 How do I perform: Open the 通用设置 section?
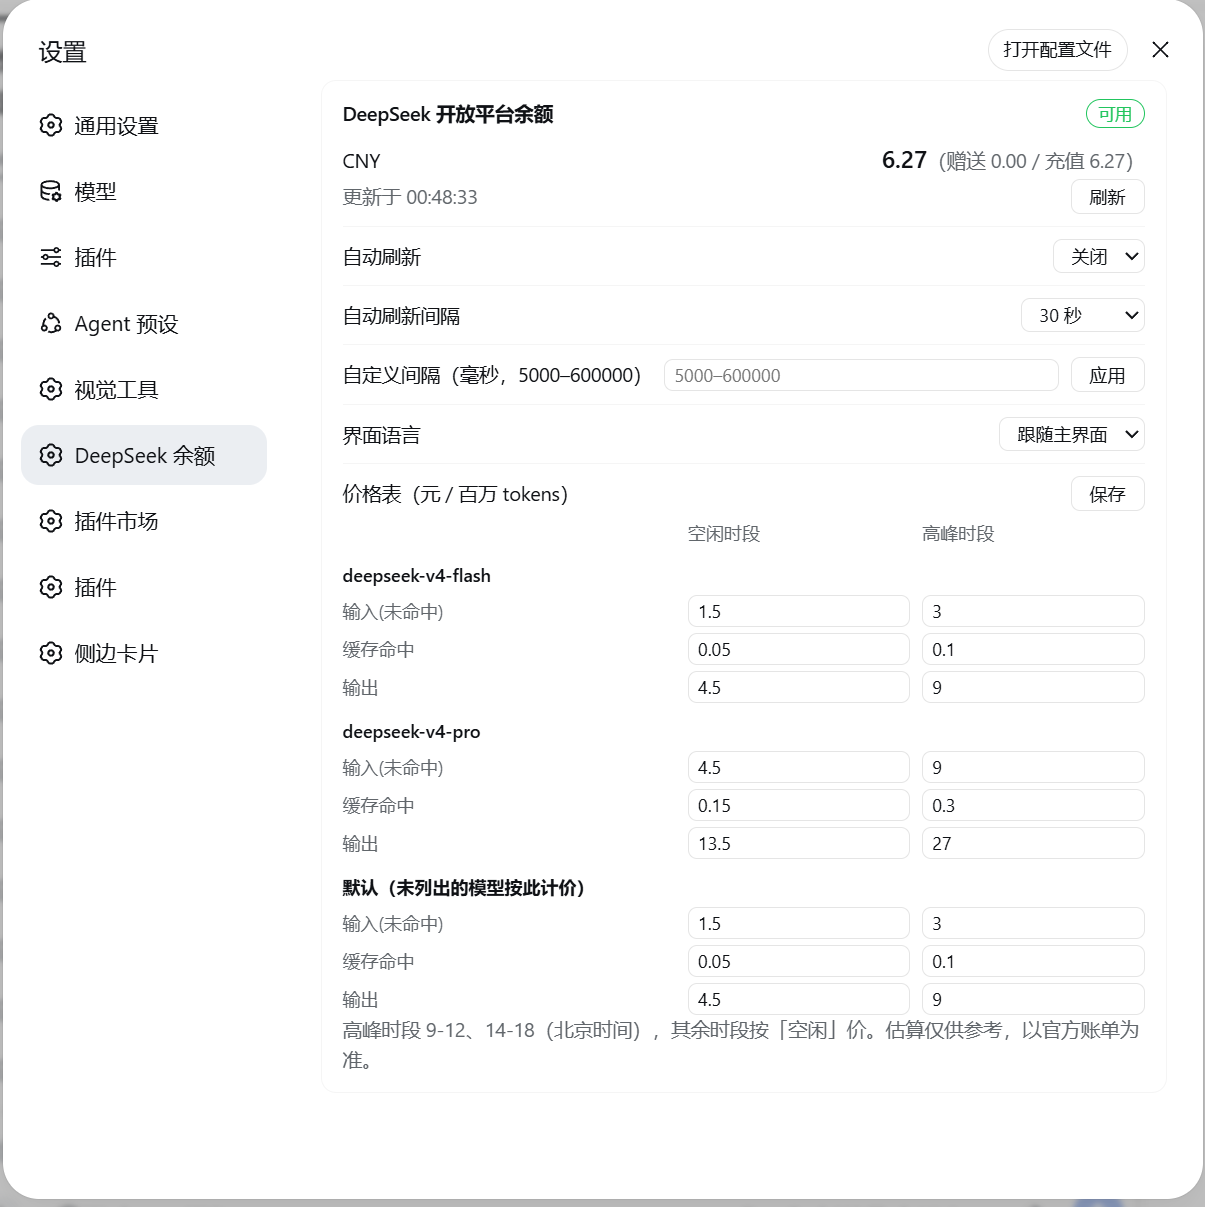(x=144, y=125)
